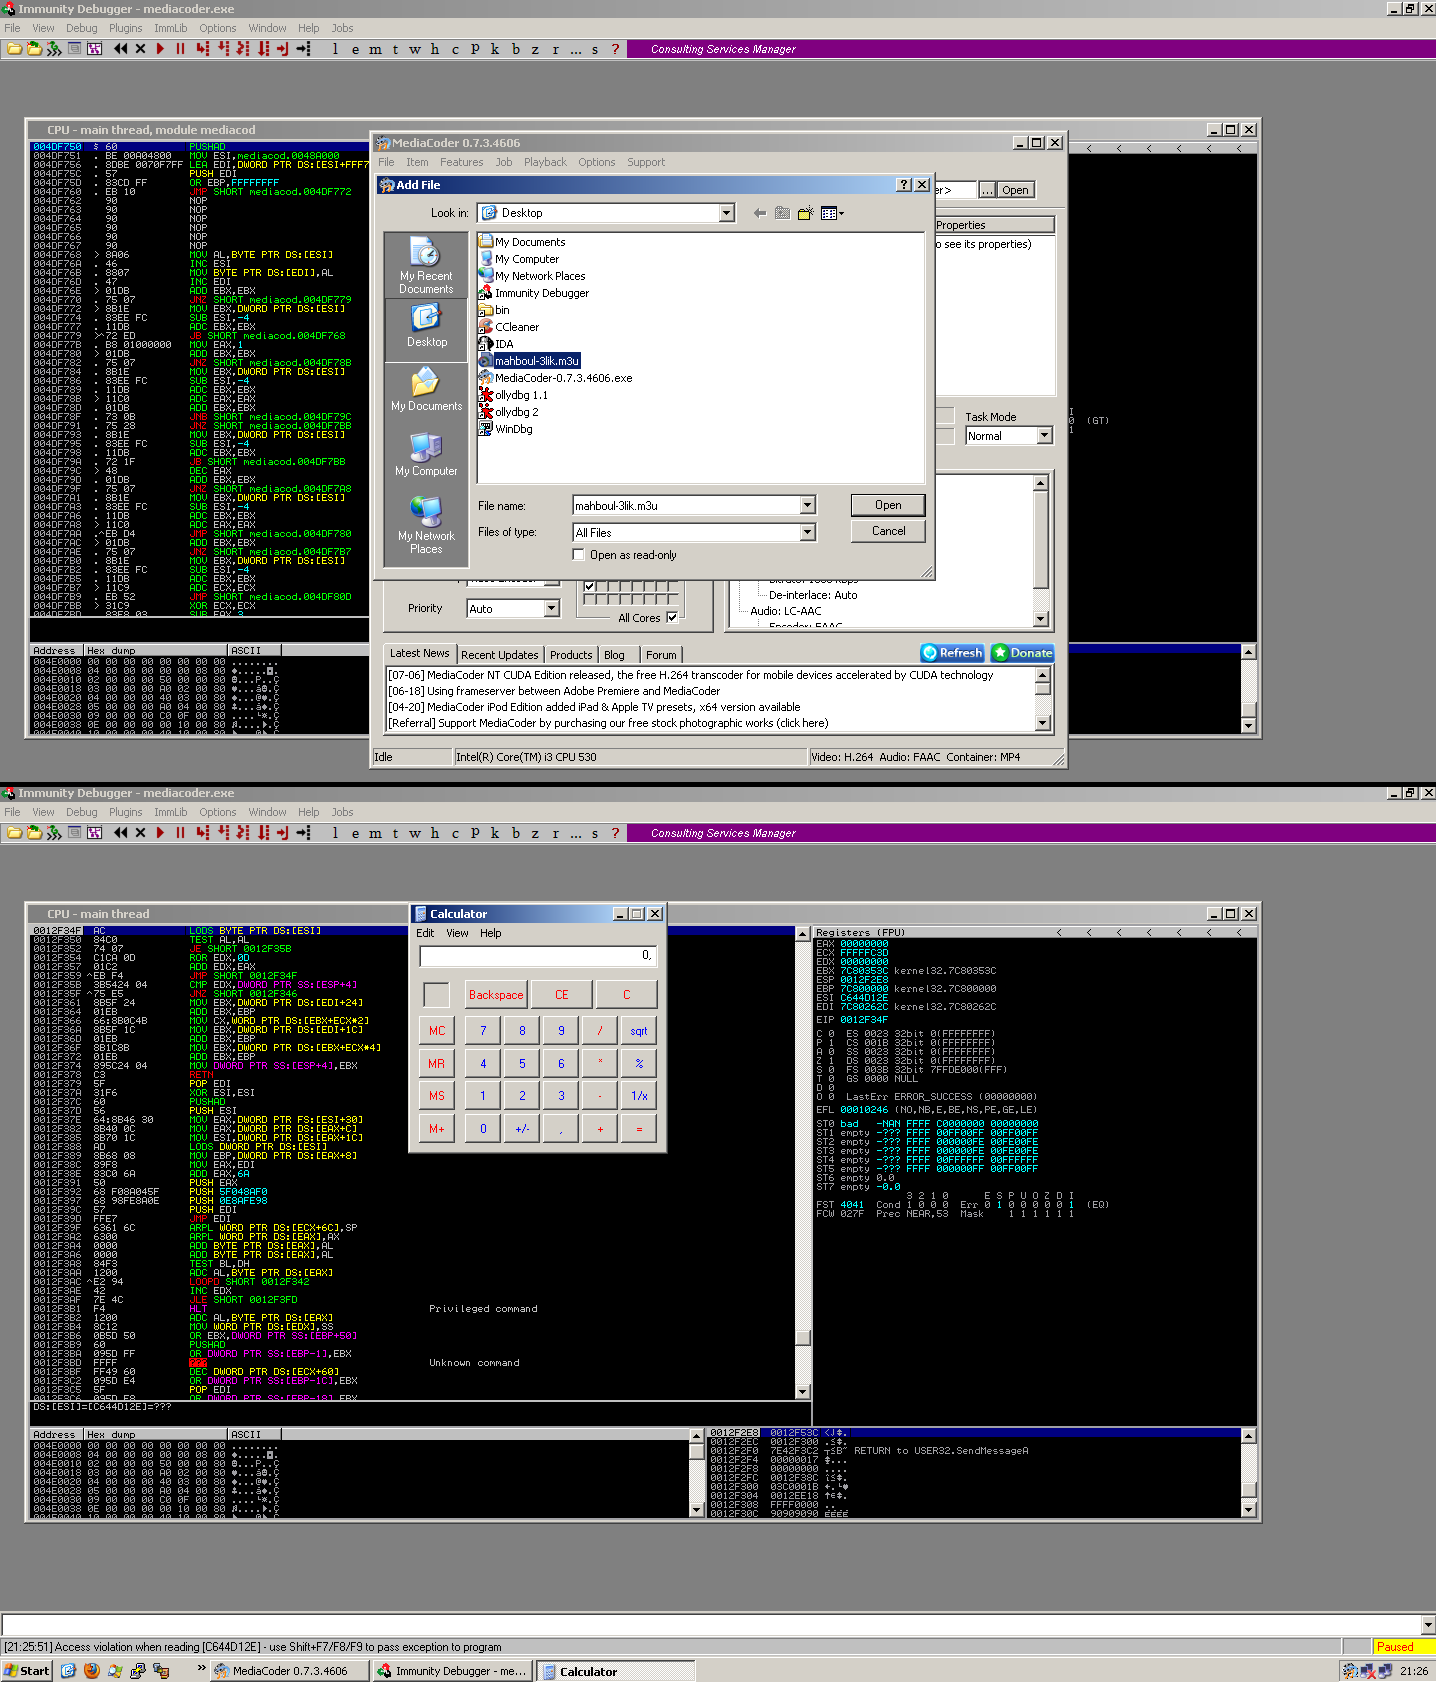Click the Refresh button in MediaCoder

point(952,653)
